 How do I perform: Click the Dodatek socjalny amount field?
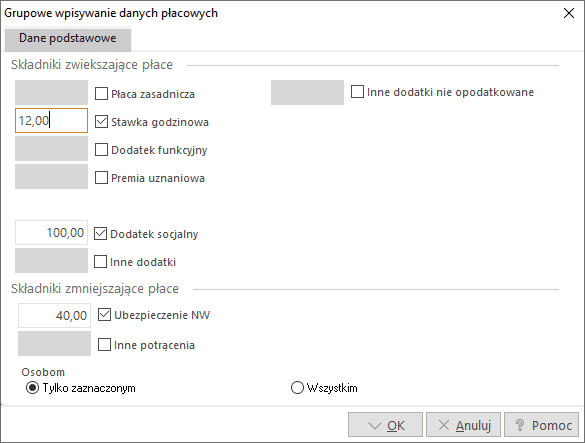click(51, 233)
